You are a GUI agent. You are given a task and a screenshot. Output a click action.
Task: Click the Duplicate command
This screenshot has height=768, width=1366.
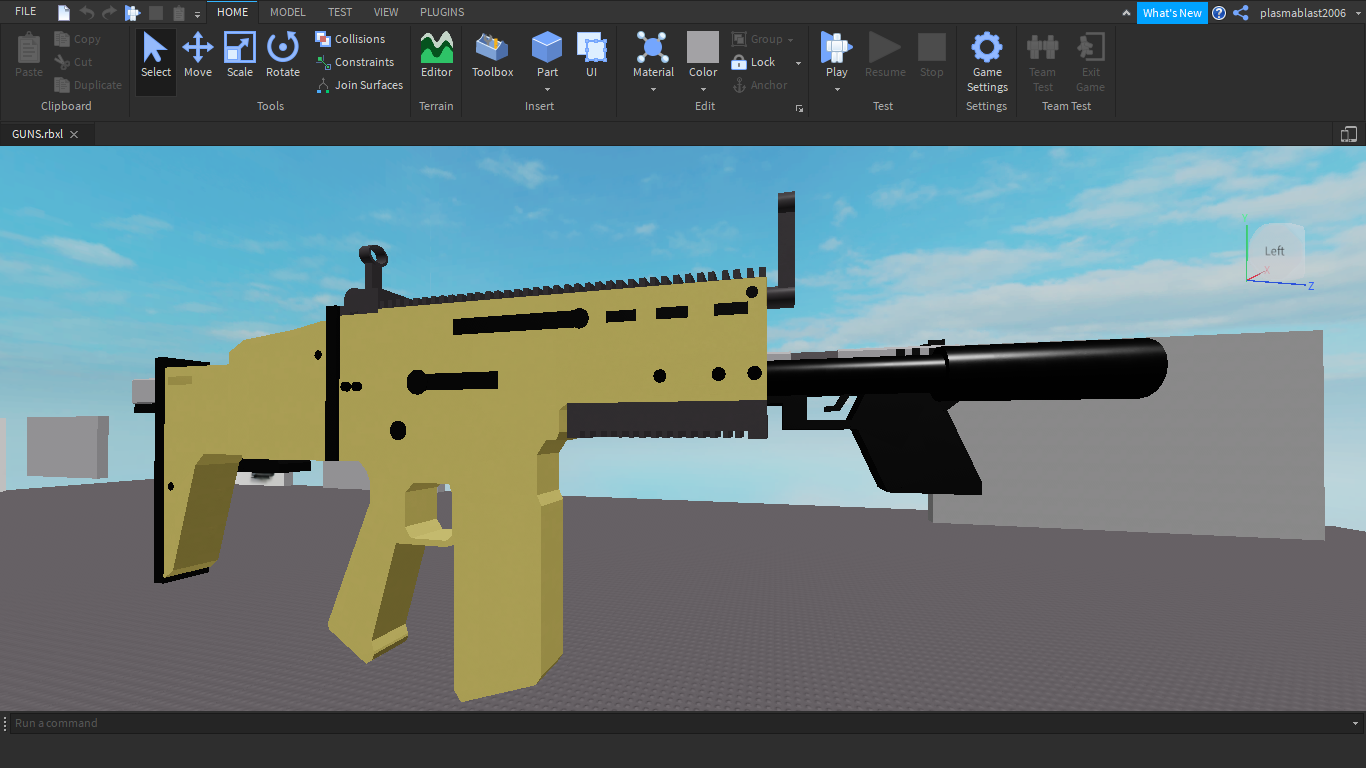tap(88, 85)
